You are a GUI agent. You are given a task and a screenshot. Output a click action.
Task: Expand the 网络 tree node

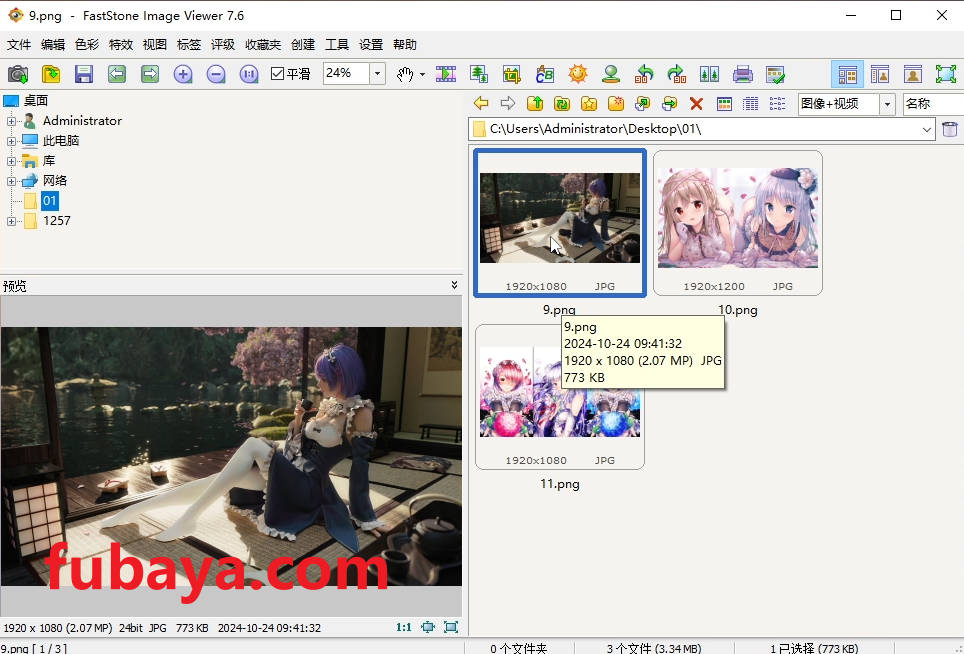(11, 181)
